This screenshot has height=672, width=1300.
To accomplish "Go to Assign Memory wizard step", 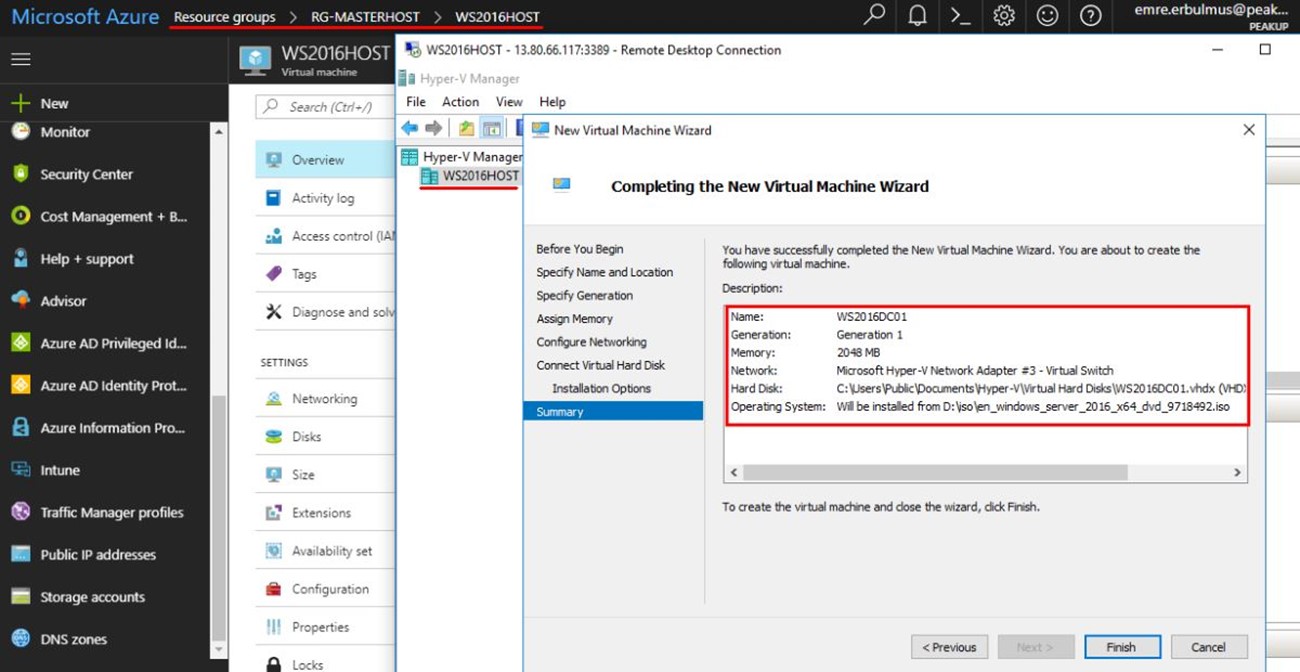I will (575, 319).
